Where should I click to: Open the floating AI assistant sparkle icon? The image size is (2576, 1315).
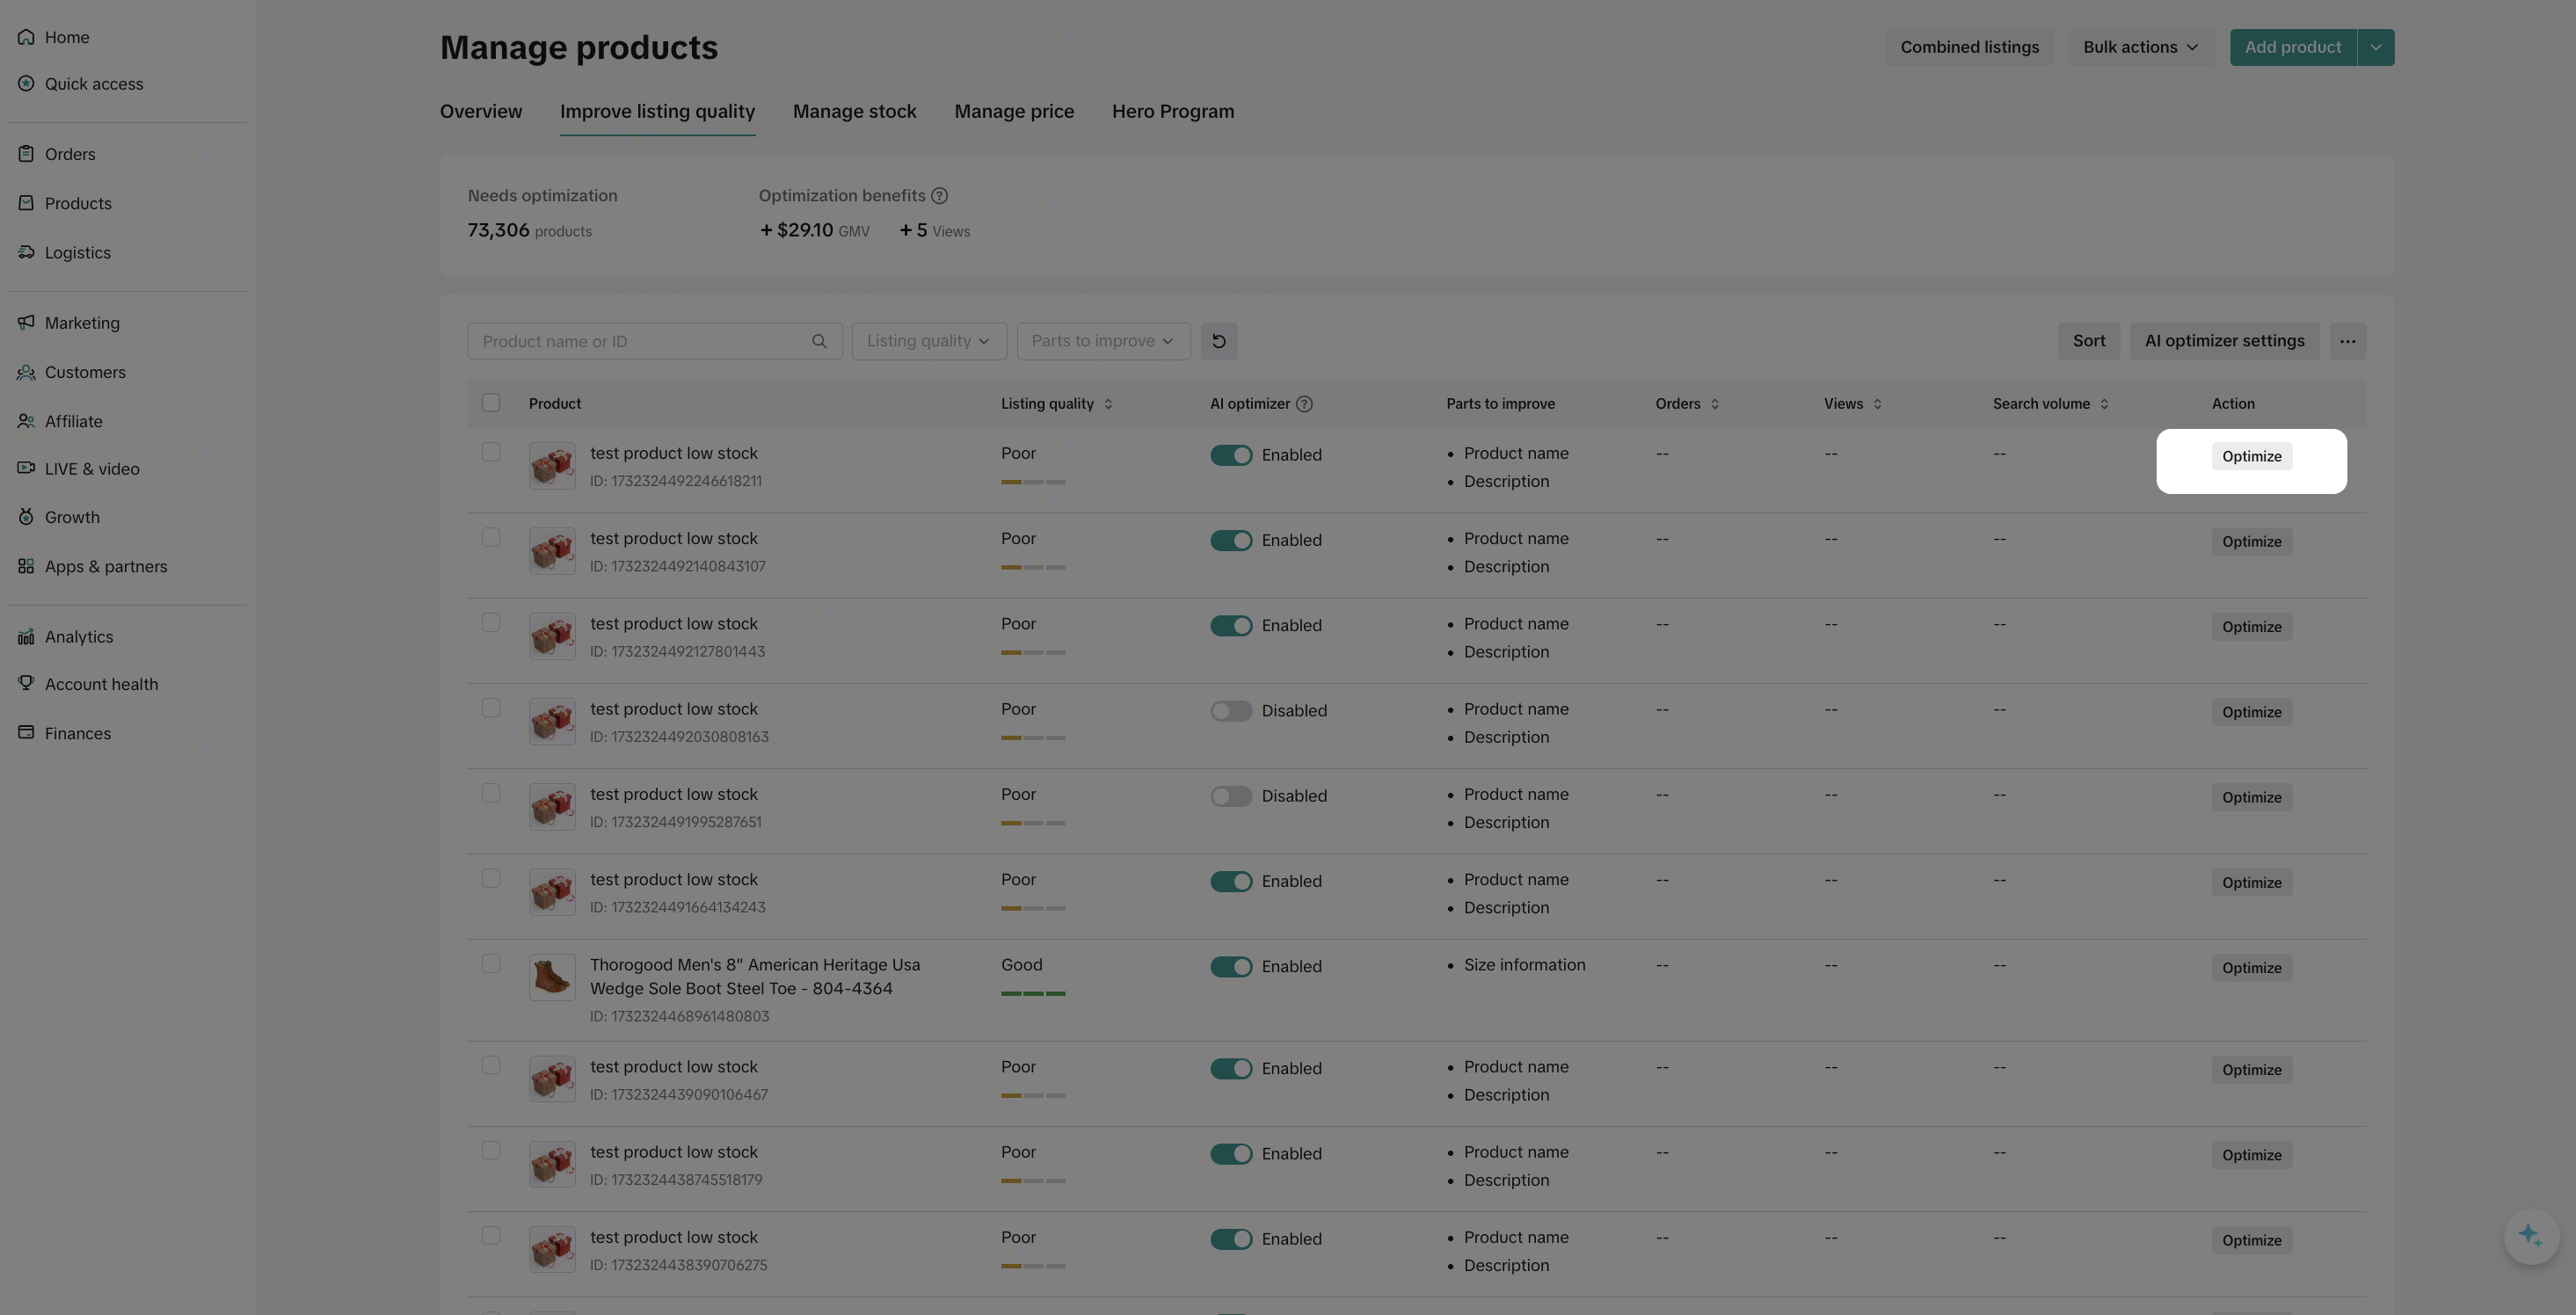pyautogui.click(x=2530, y=1236)
